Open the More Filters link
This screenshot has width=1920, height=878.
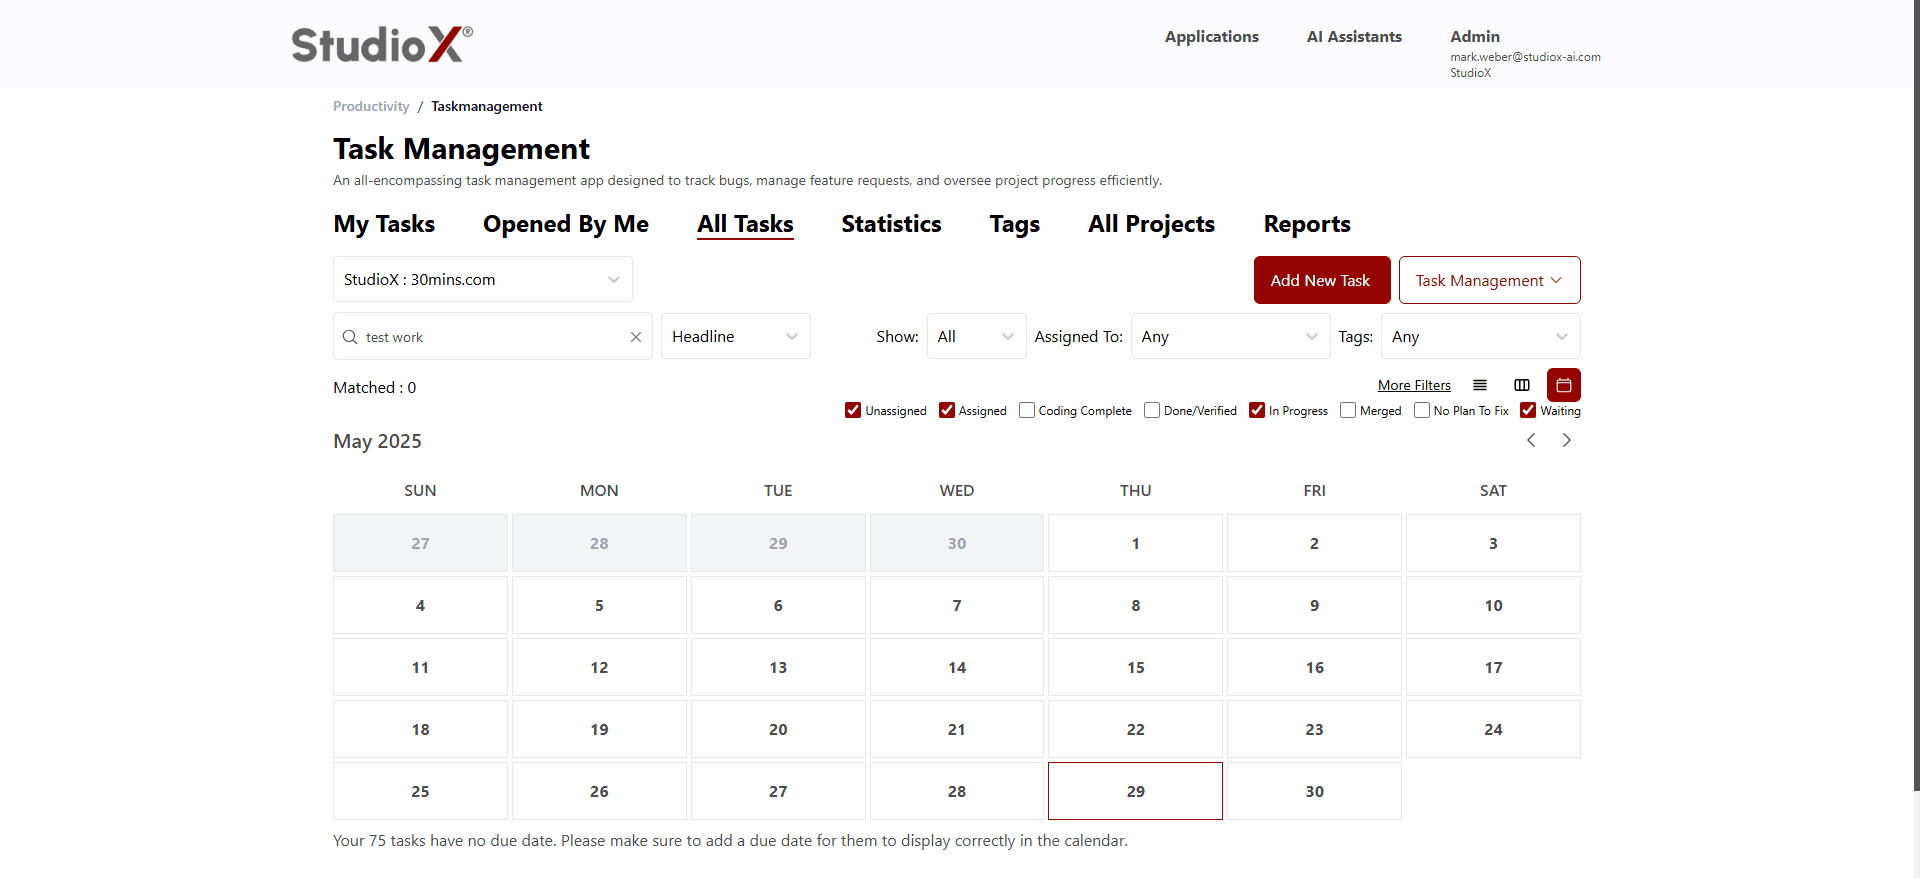(x=1414, y=385)
